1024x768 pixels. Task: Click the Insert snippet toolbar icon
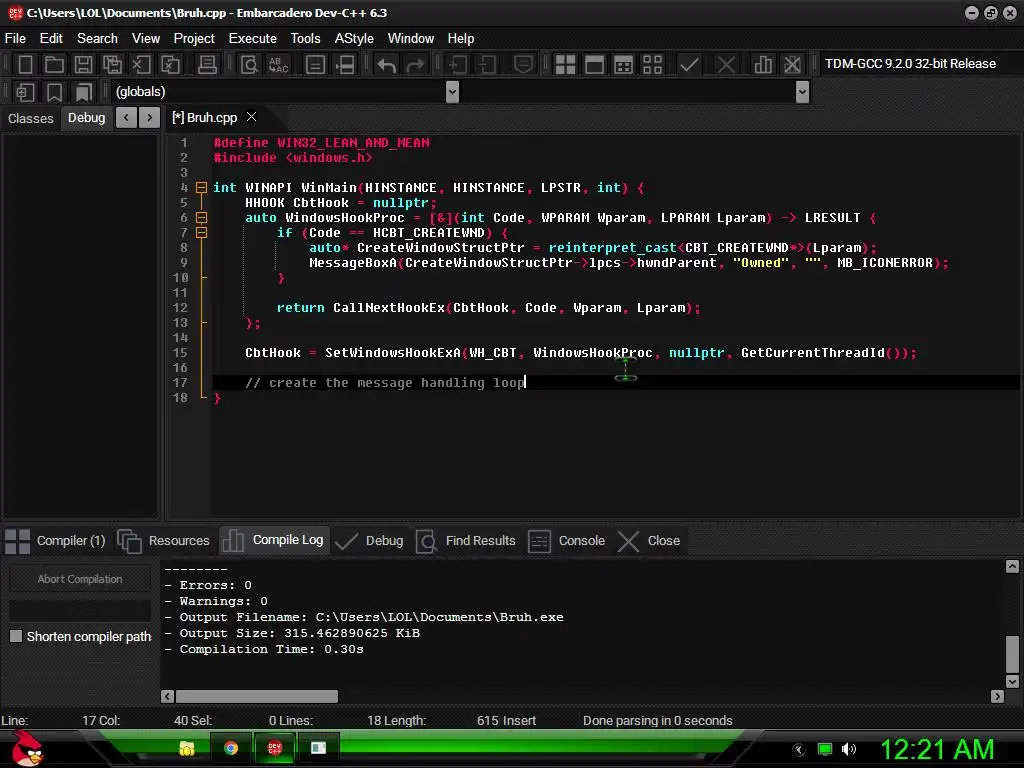pos(25,92)
